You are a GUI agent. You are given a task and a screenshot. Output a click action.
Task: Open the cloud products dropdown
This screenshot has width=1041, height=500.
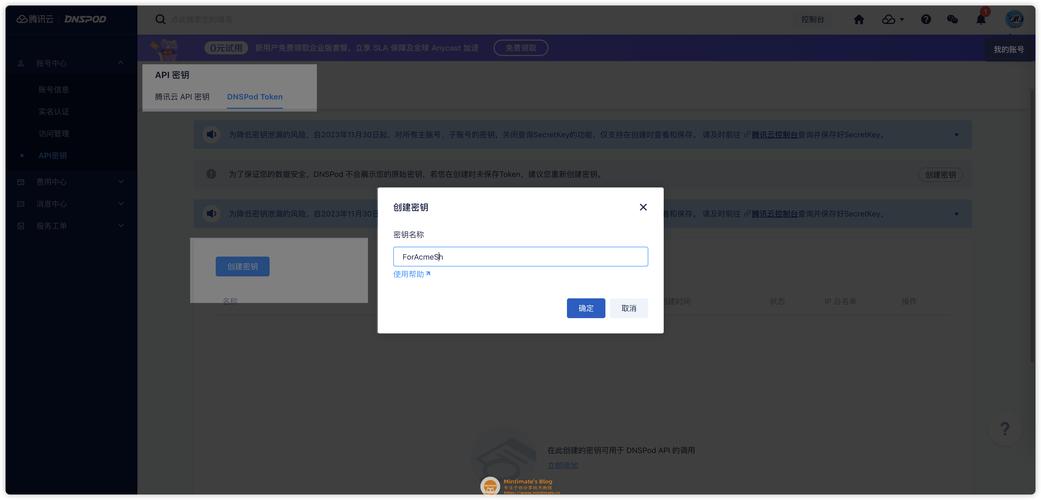[892, 20]
